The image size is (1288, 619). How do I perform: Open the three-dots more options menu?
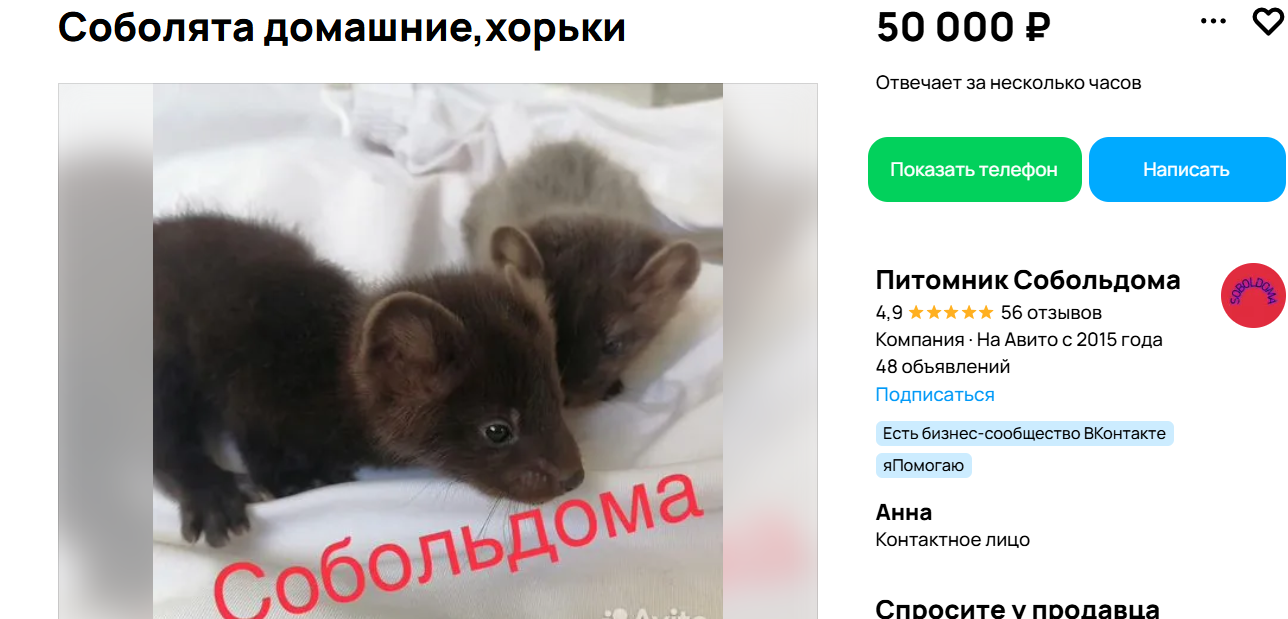(1213, 21)
